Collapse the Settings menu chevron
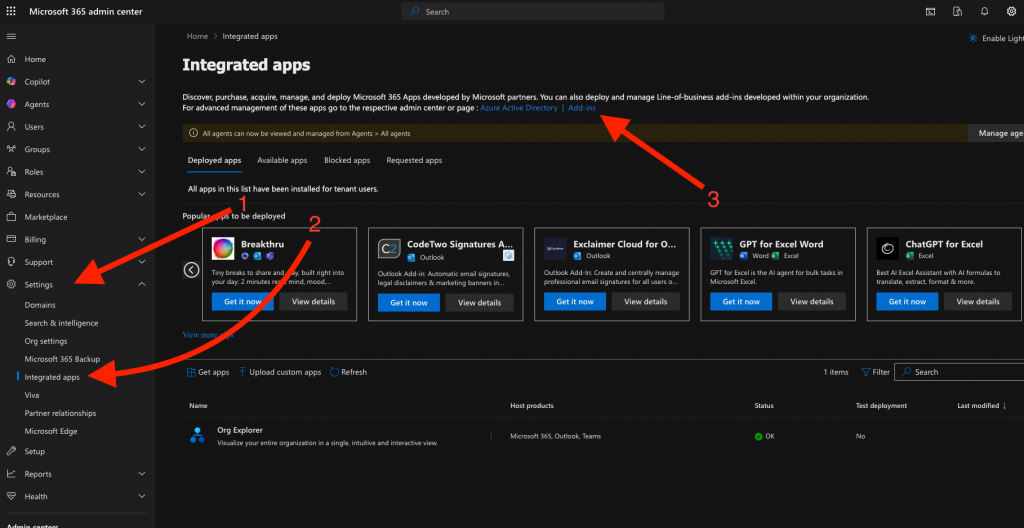The height and width of the screenshot is (528, 1024). click(142, 284)
